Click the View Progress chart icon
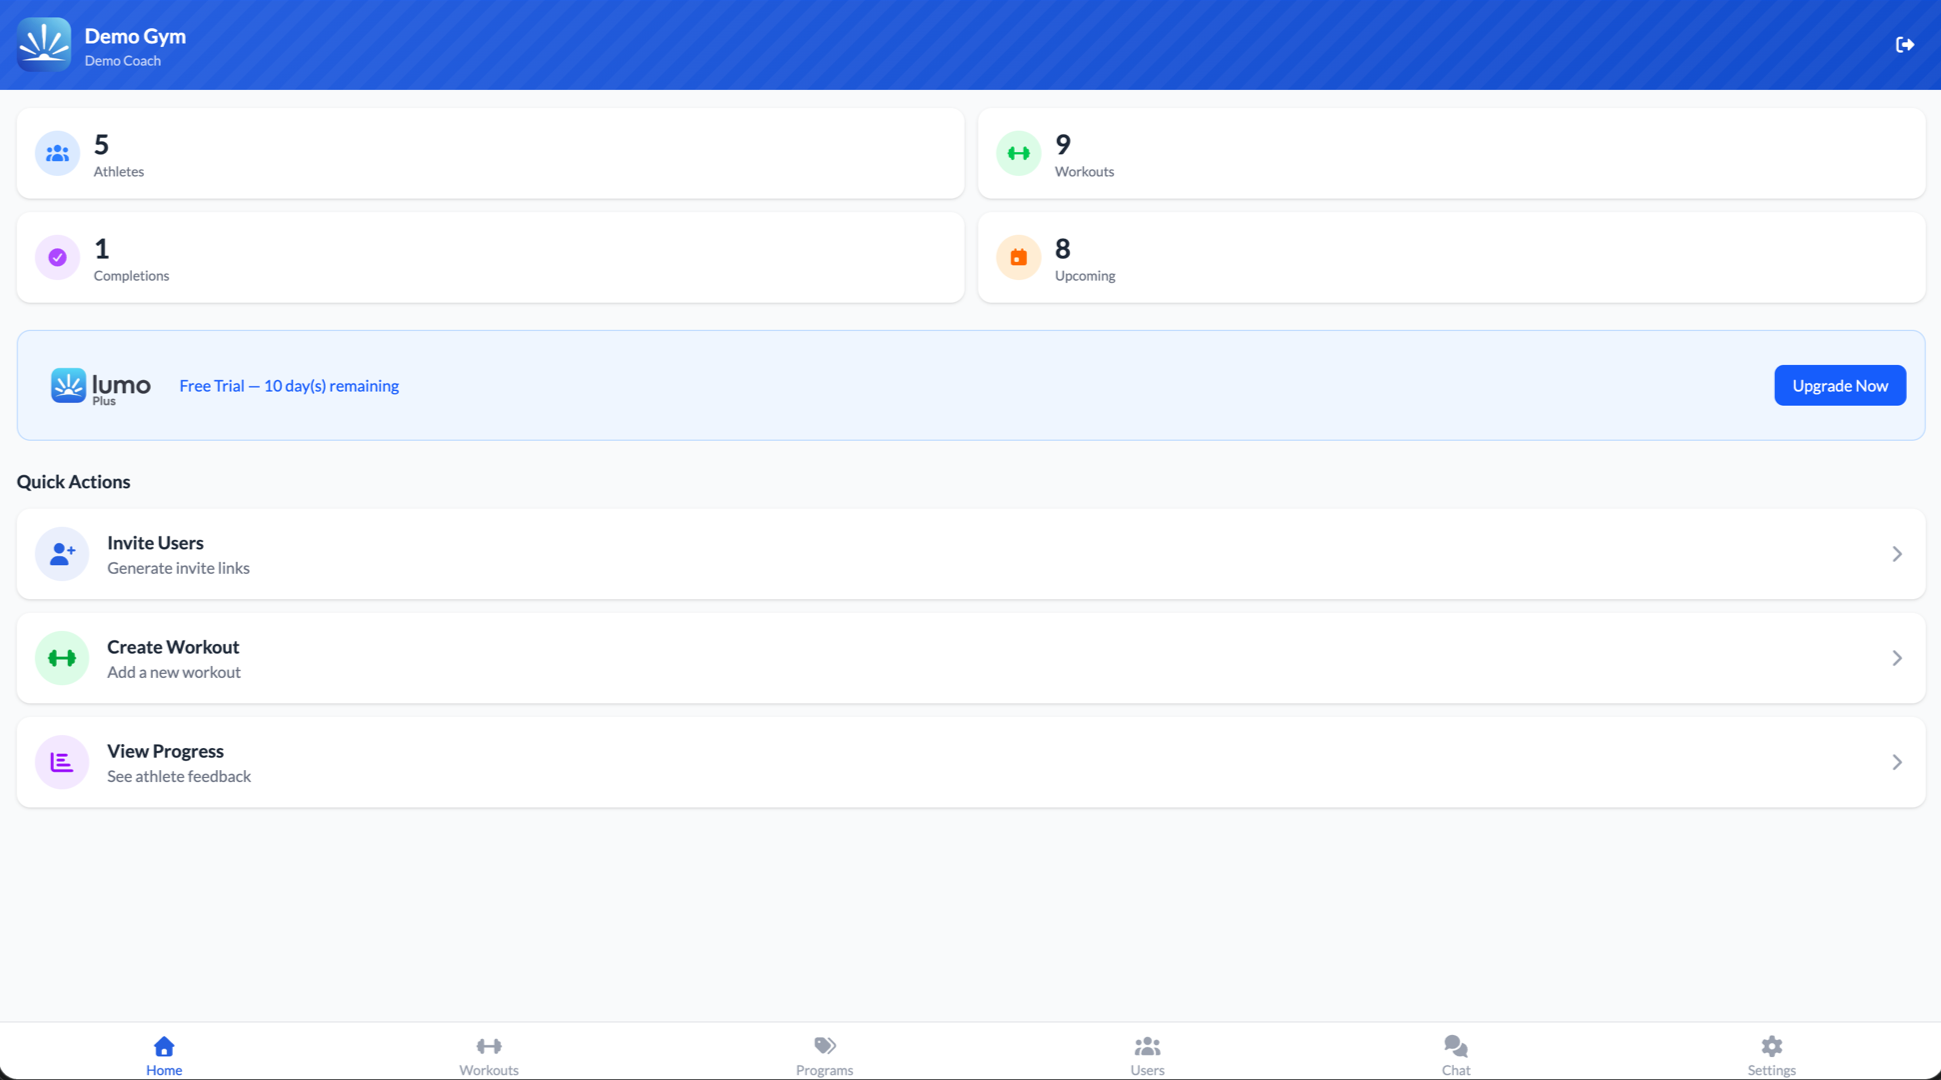The image size is (1941, 1080). click(61, 761)
